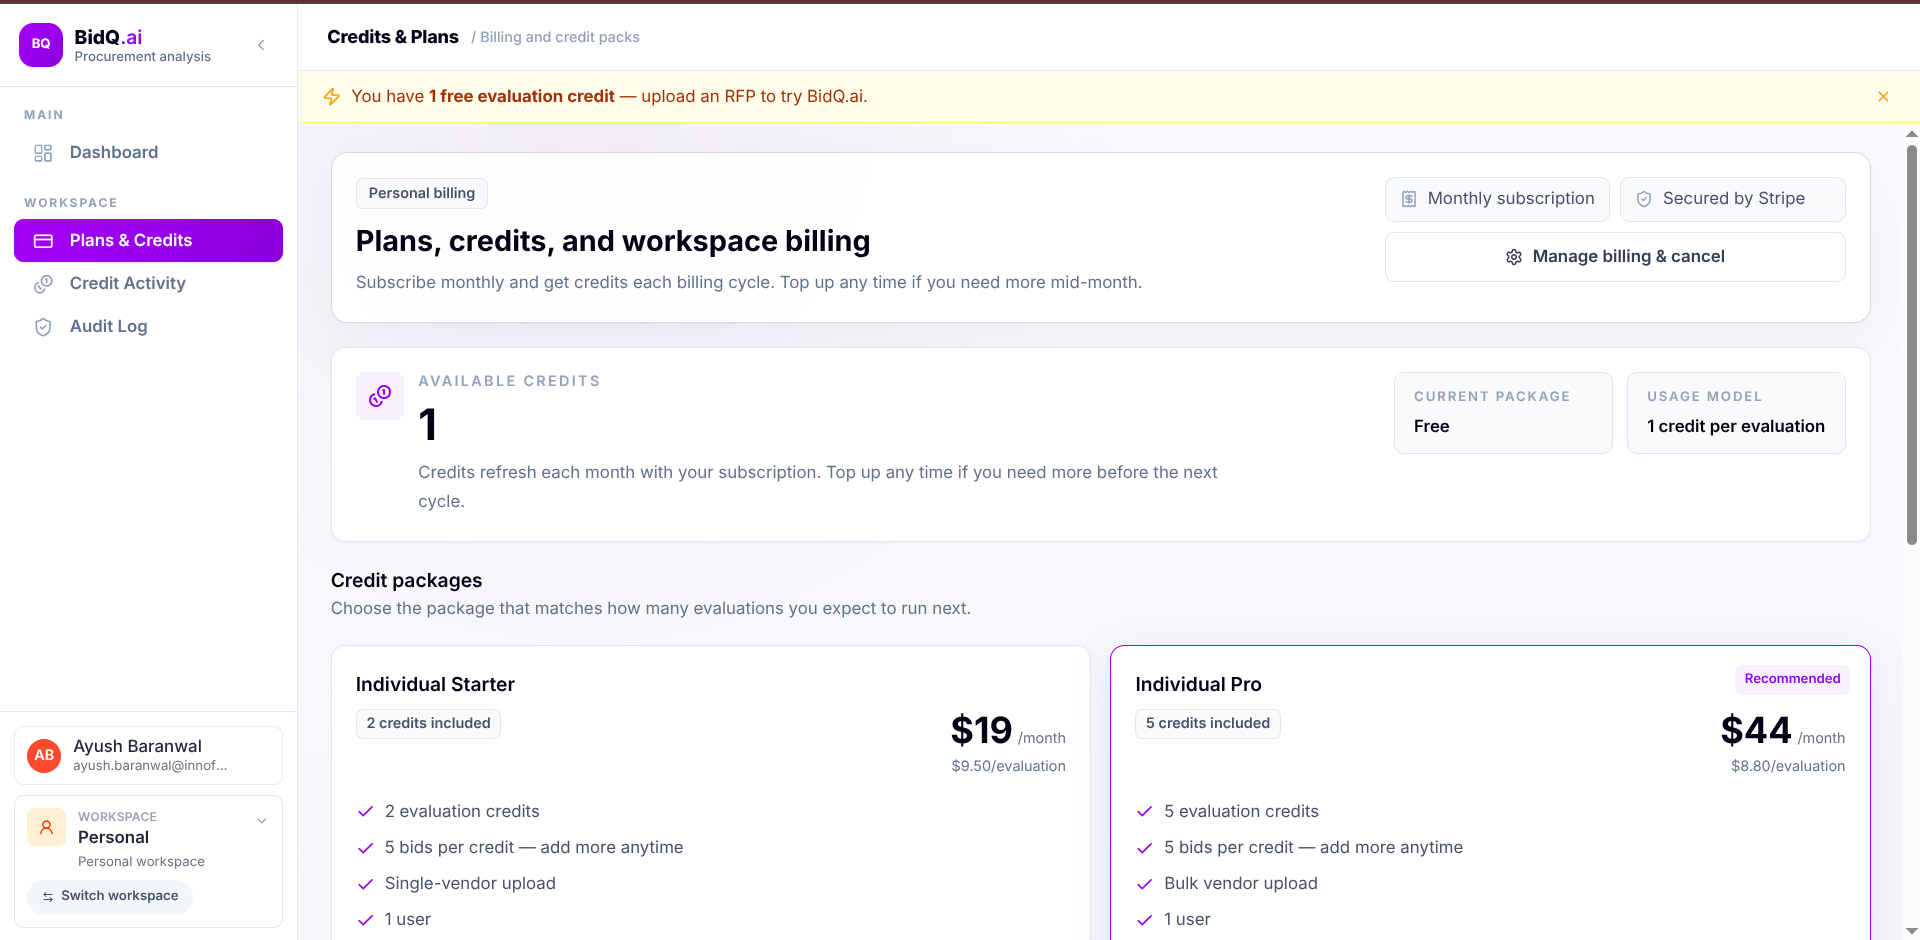Click the AB user avatar
1920x940 pixels.
coord(44,756)
